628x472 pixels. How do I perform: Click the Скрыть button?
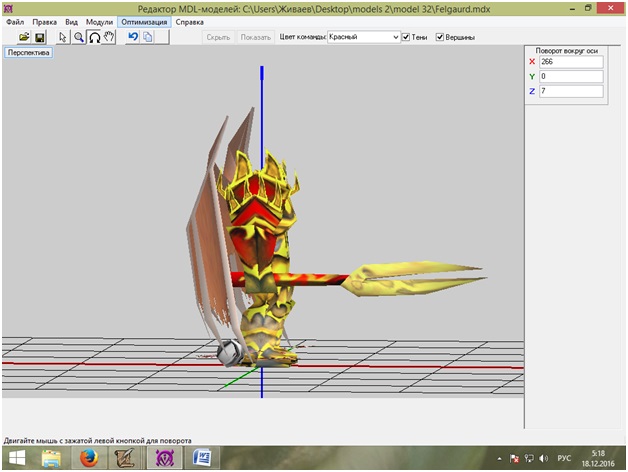point(218,37)
